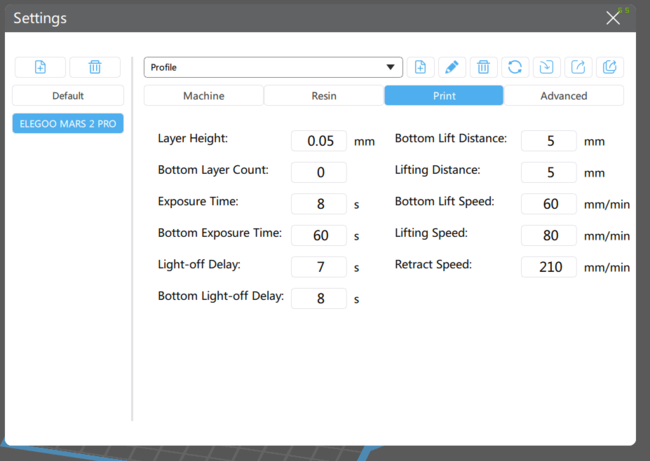Click the rightmost share profile icon
The width and height of the screenshot is (650, 461).
609,67
